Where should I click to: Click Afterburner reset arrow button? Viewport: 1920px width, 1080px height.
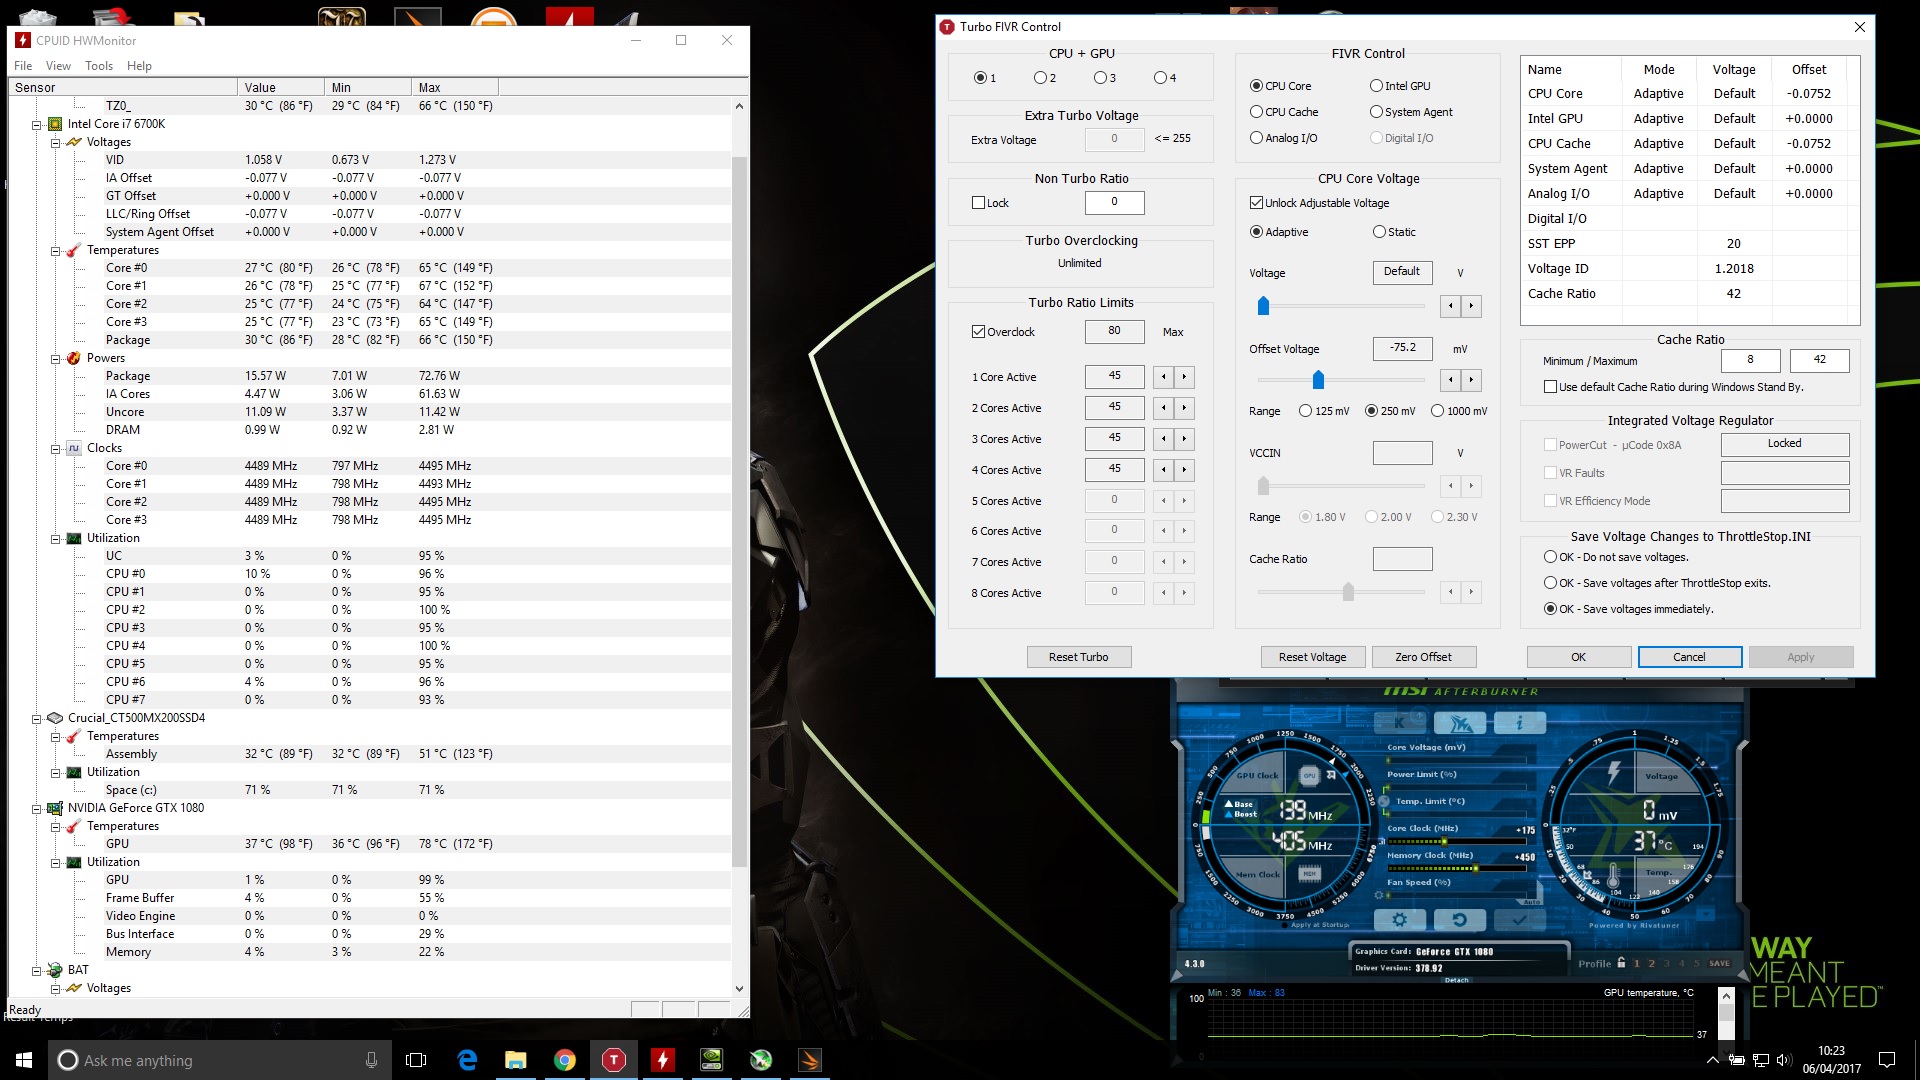coord(1459,920)
